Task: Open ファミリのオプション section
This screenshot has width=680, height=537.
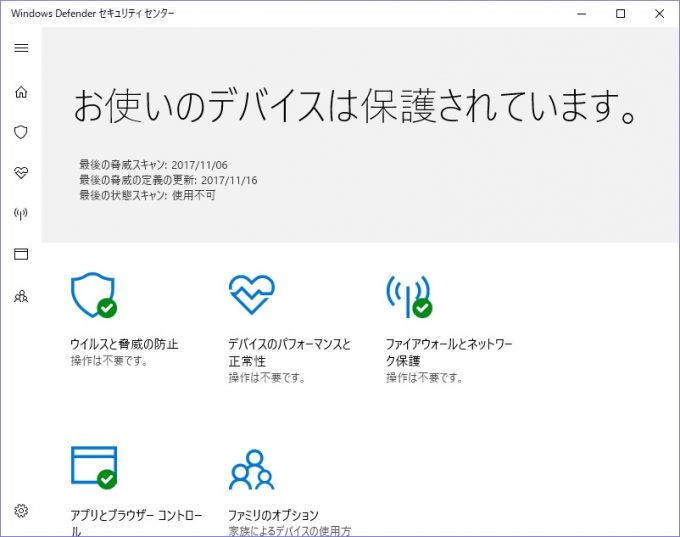Action: pos(273,515)
